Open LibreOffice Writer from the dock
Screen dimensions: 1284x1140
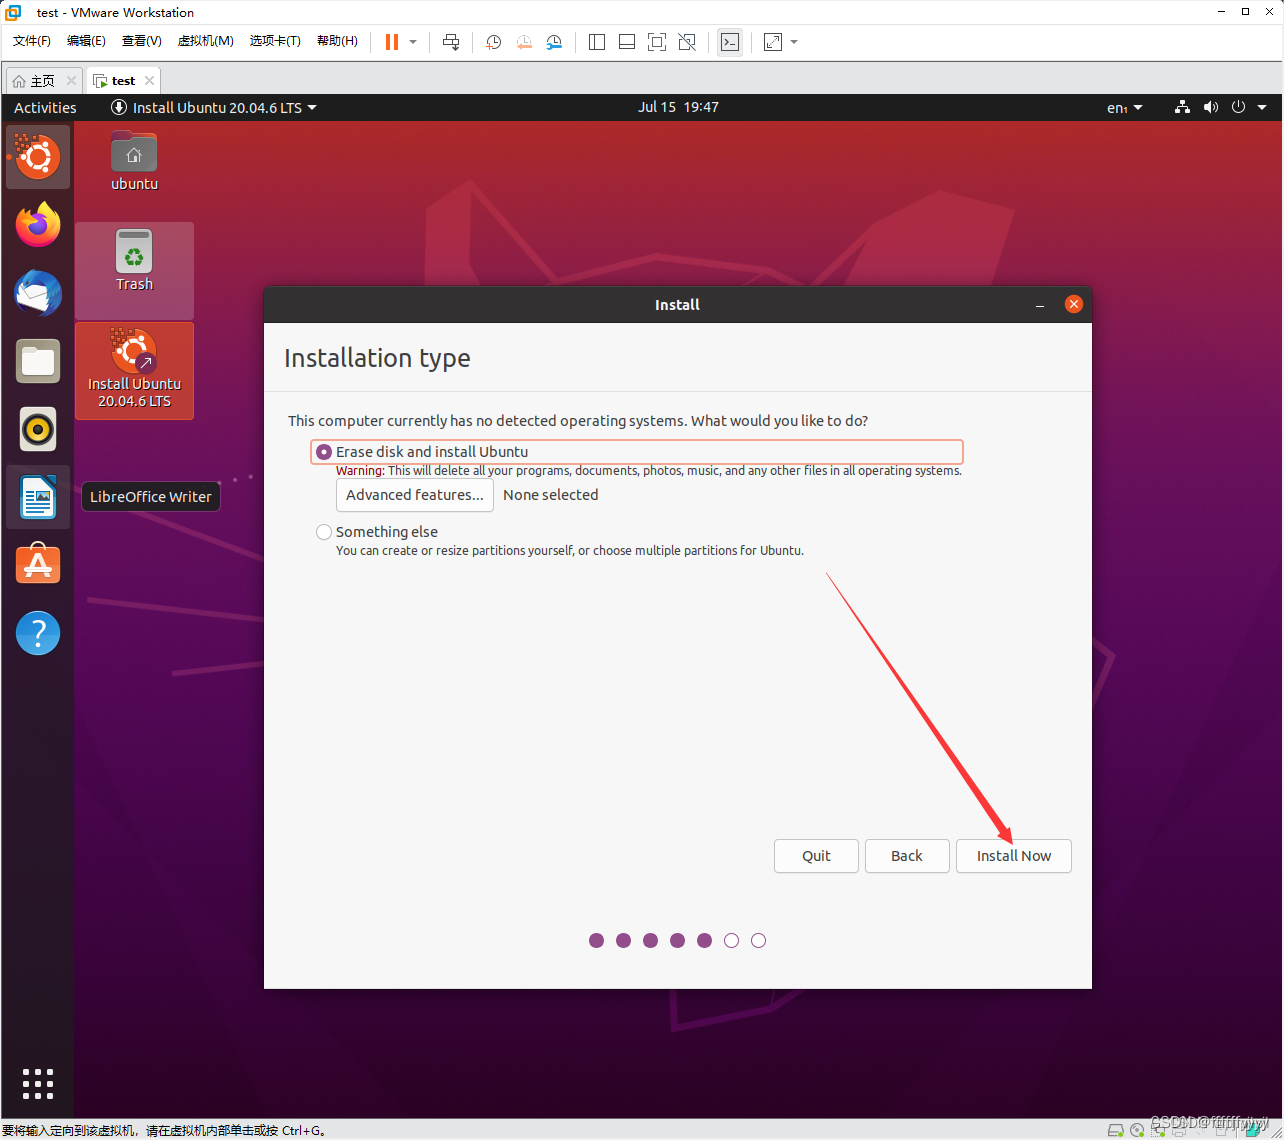[x=38, y=497]
